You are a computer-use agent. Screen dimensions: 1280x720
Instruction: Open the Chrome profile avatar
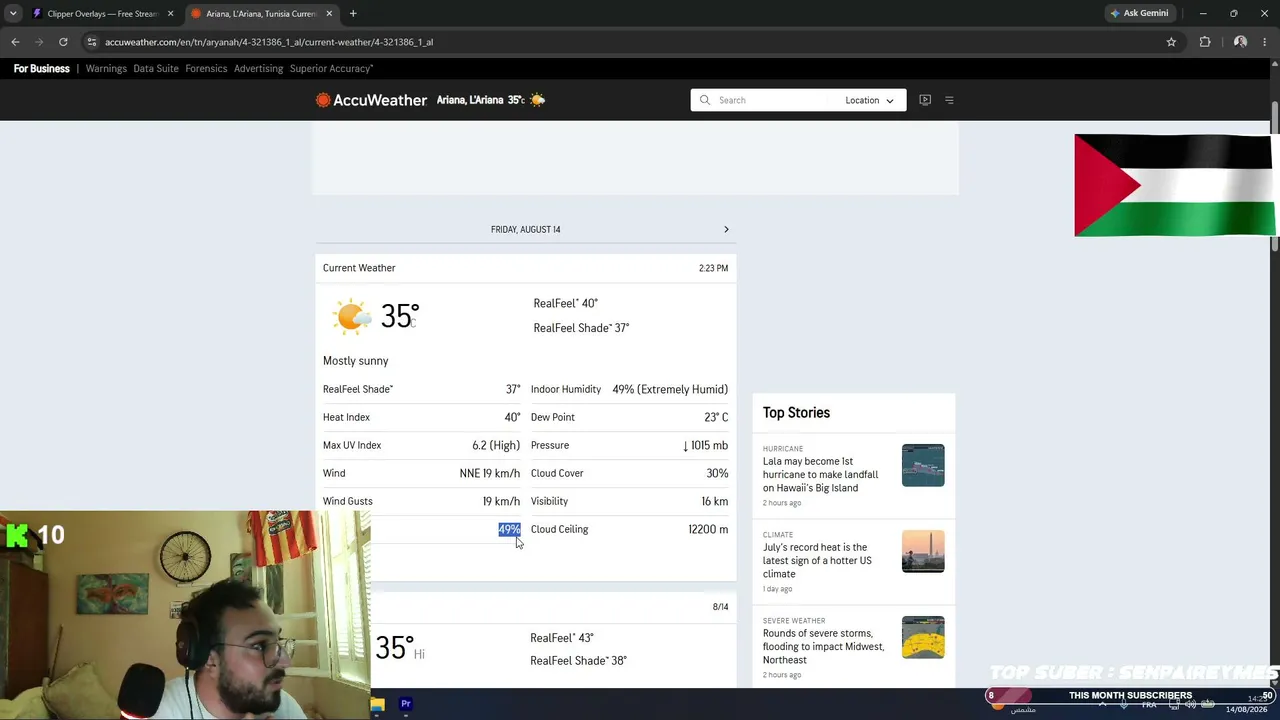[1240, 42]
